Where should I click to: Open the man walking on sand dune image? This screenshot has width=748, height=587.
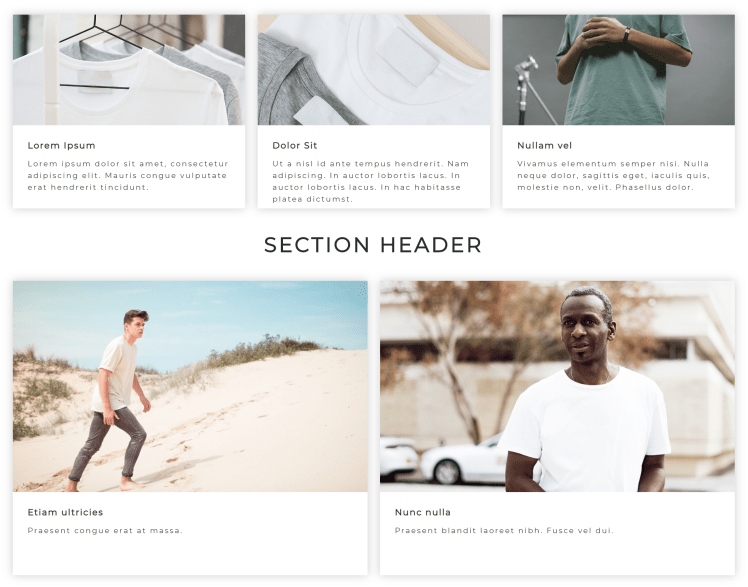tap(190, 386)
